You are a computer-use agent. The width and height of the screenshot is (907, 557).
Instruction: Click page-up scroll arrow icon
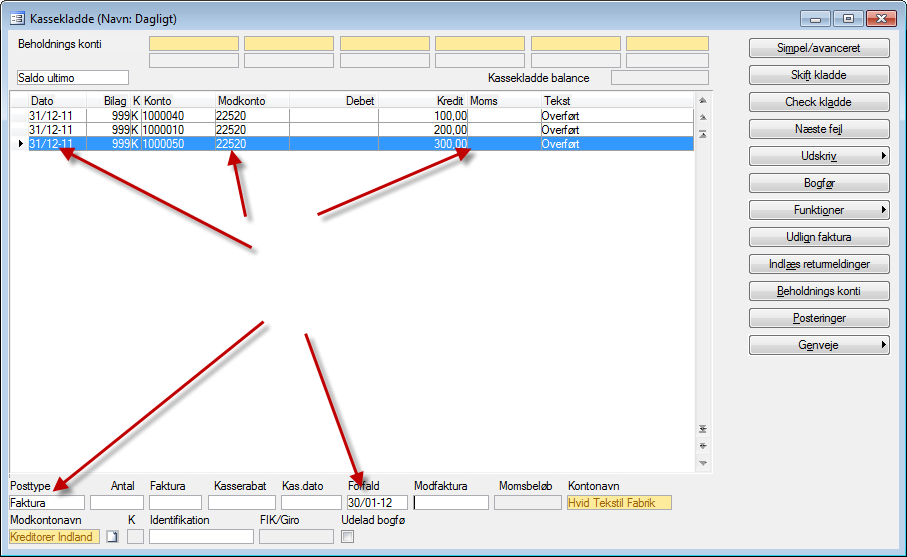(x=703, y=117)
